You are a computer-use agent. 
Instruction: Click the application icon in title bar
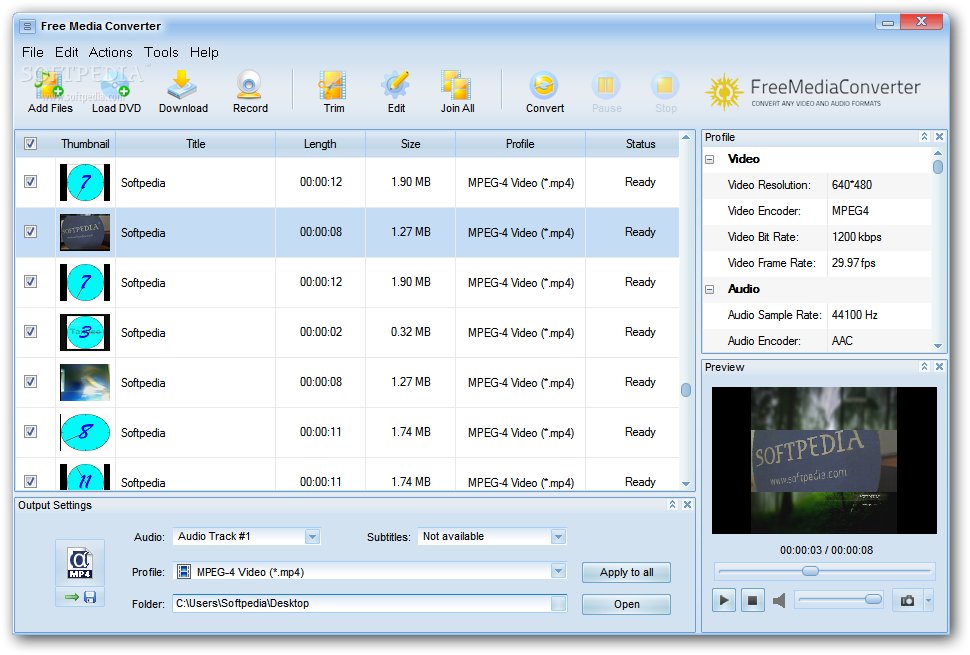pos(27,27)
